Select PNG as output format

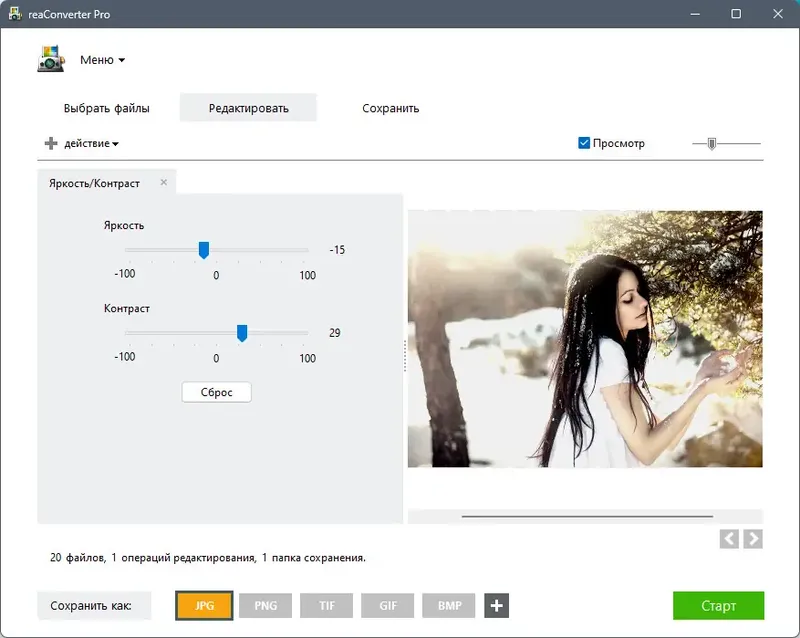coord(265,606)
